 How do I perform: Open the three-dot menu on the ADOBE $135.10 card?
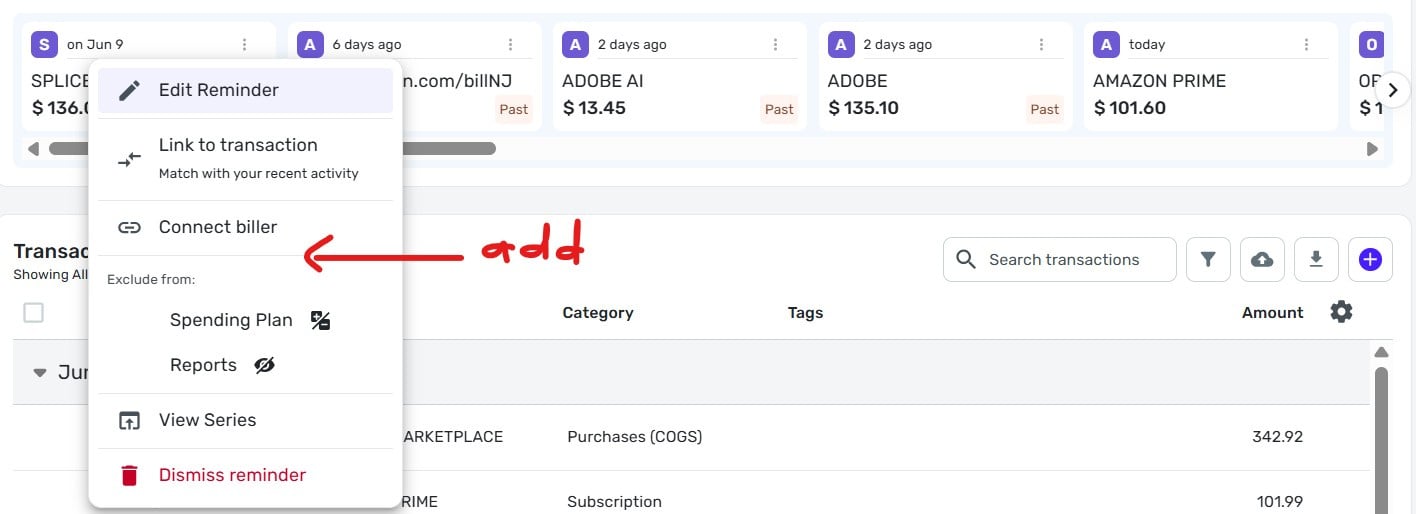click(x=1041, y=44)
